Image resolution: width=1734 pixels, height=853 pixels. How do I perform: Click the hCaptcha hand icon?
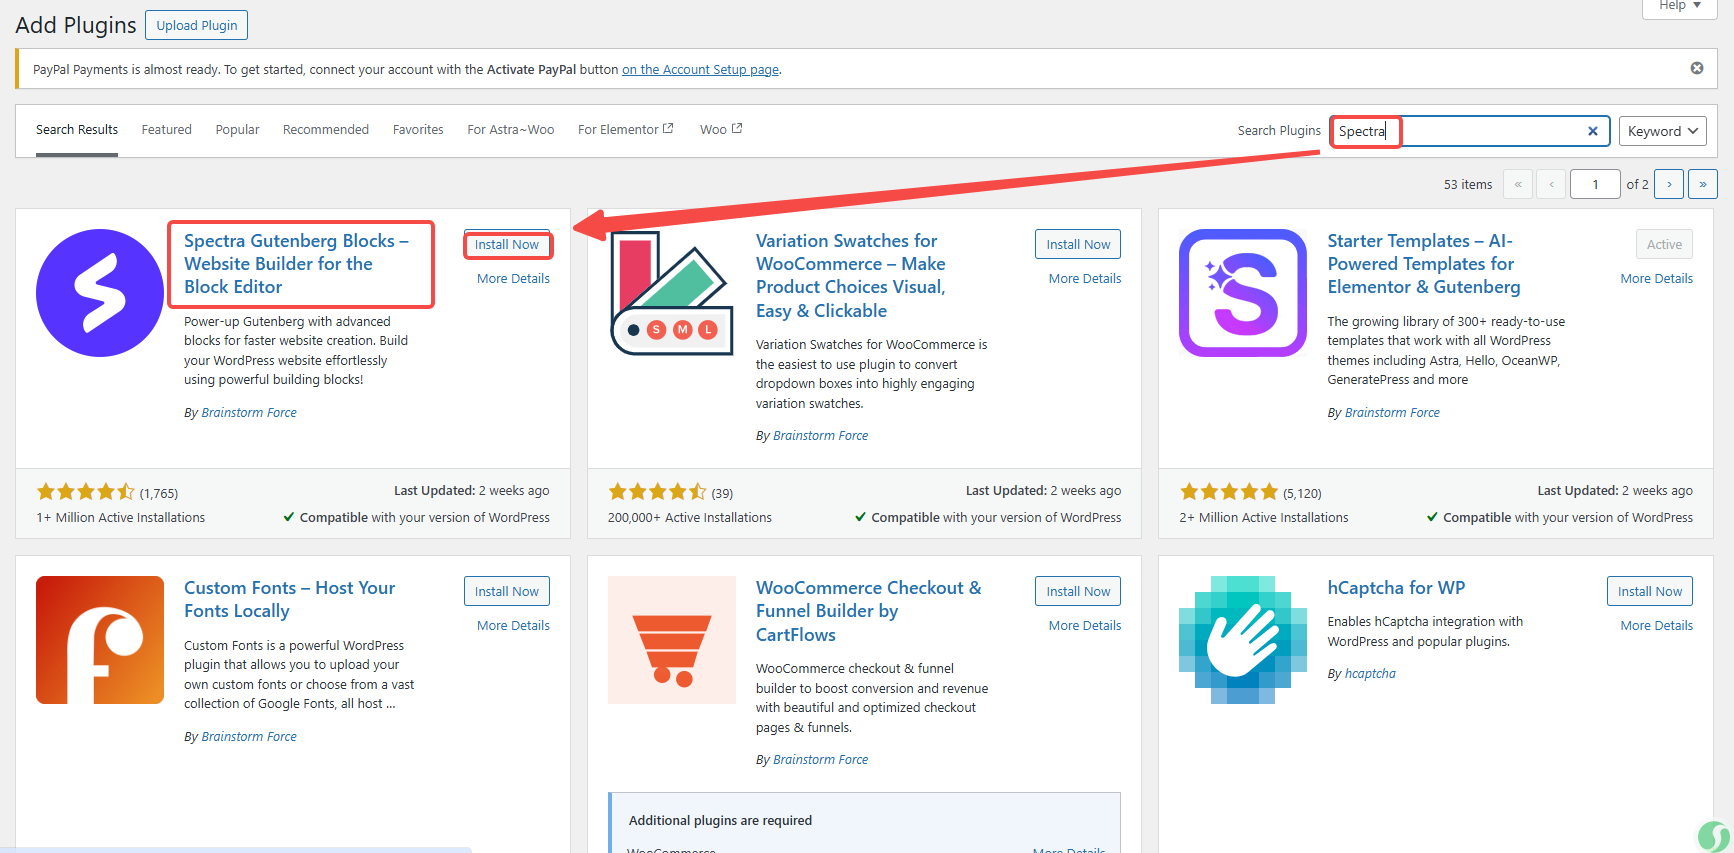point(1243,640)
